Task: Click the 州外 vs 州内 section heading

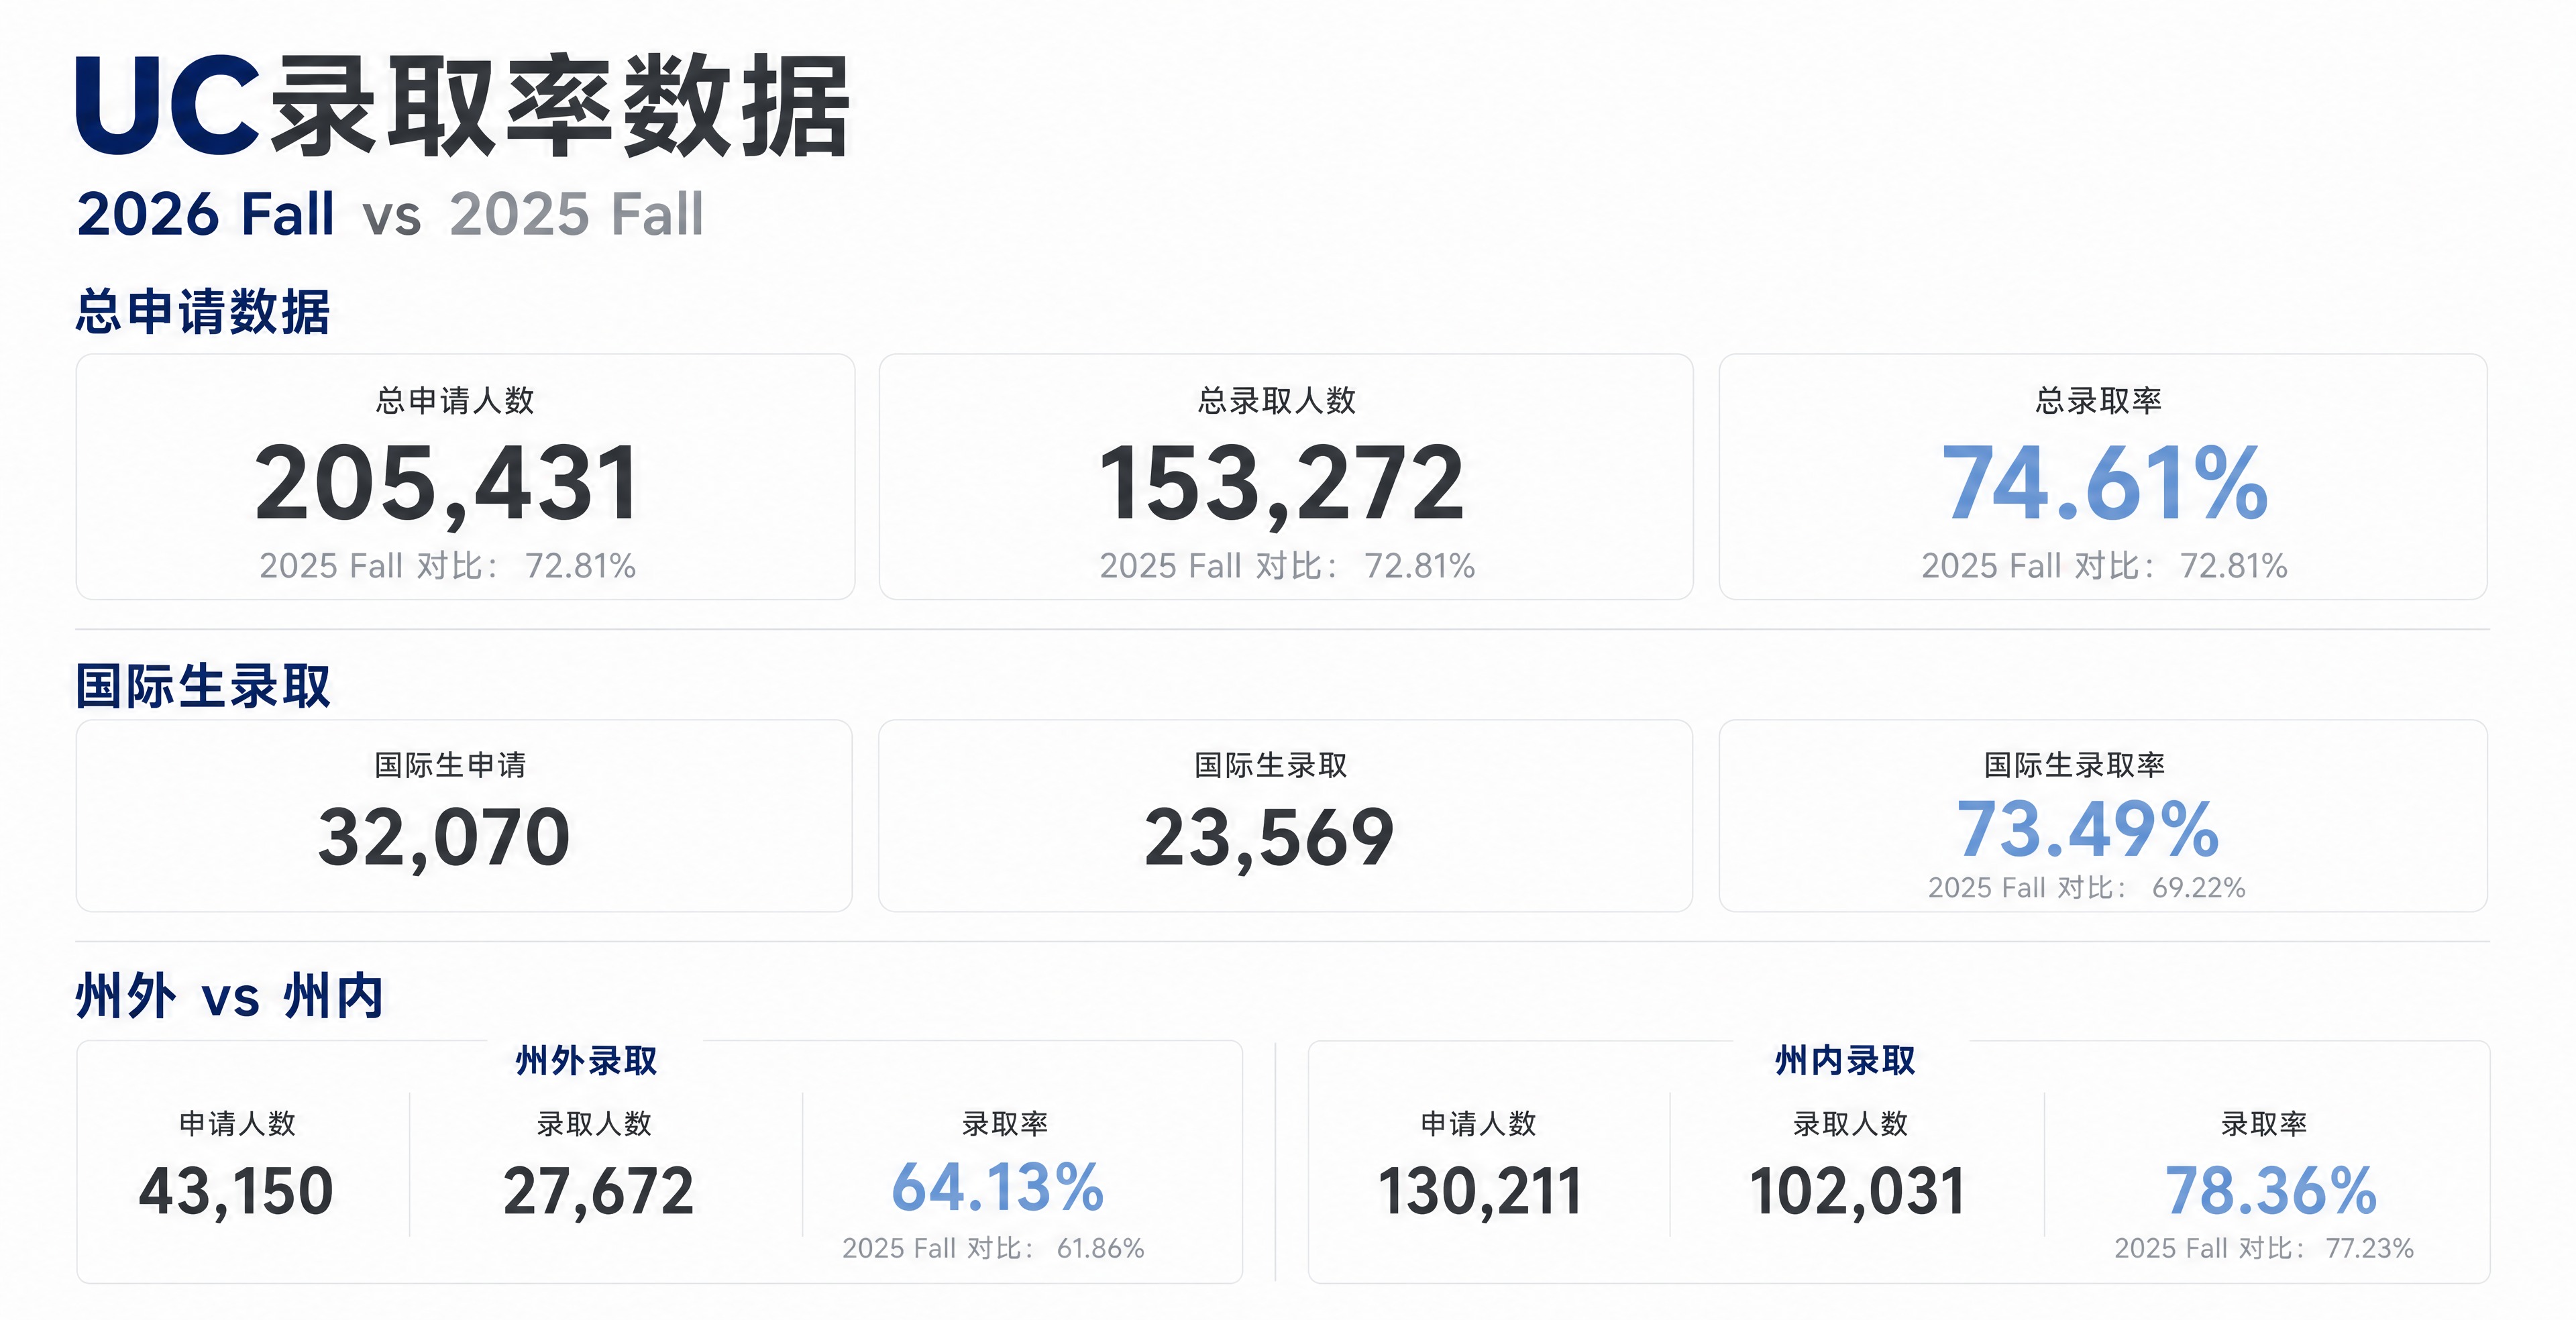Action: tap(229, 997)
